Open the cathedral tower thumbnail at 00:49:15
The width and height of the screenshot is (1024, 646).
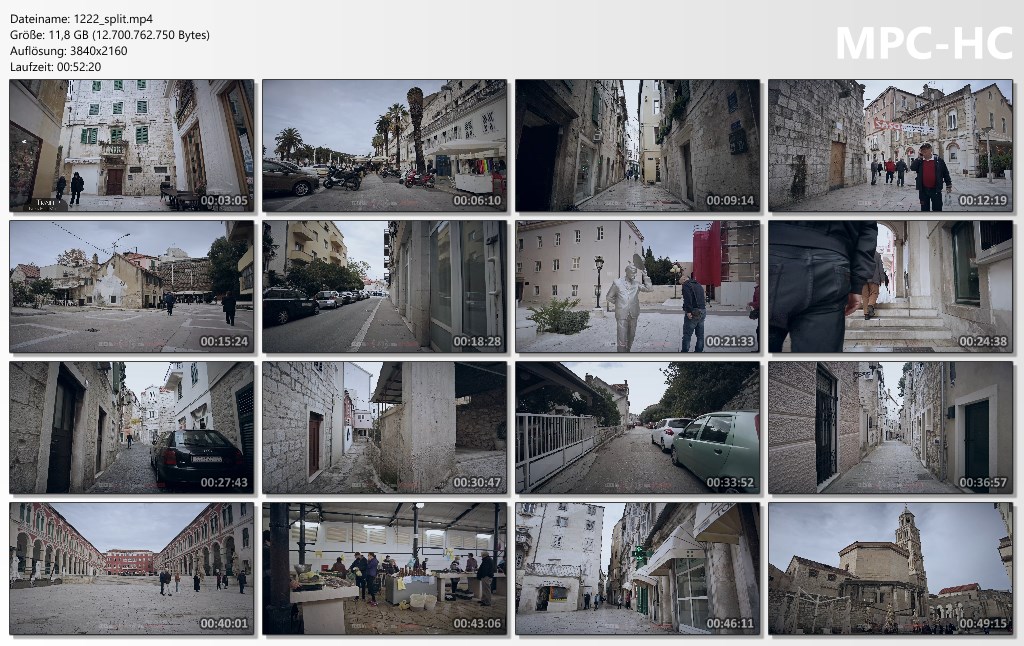pos(890,568)
